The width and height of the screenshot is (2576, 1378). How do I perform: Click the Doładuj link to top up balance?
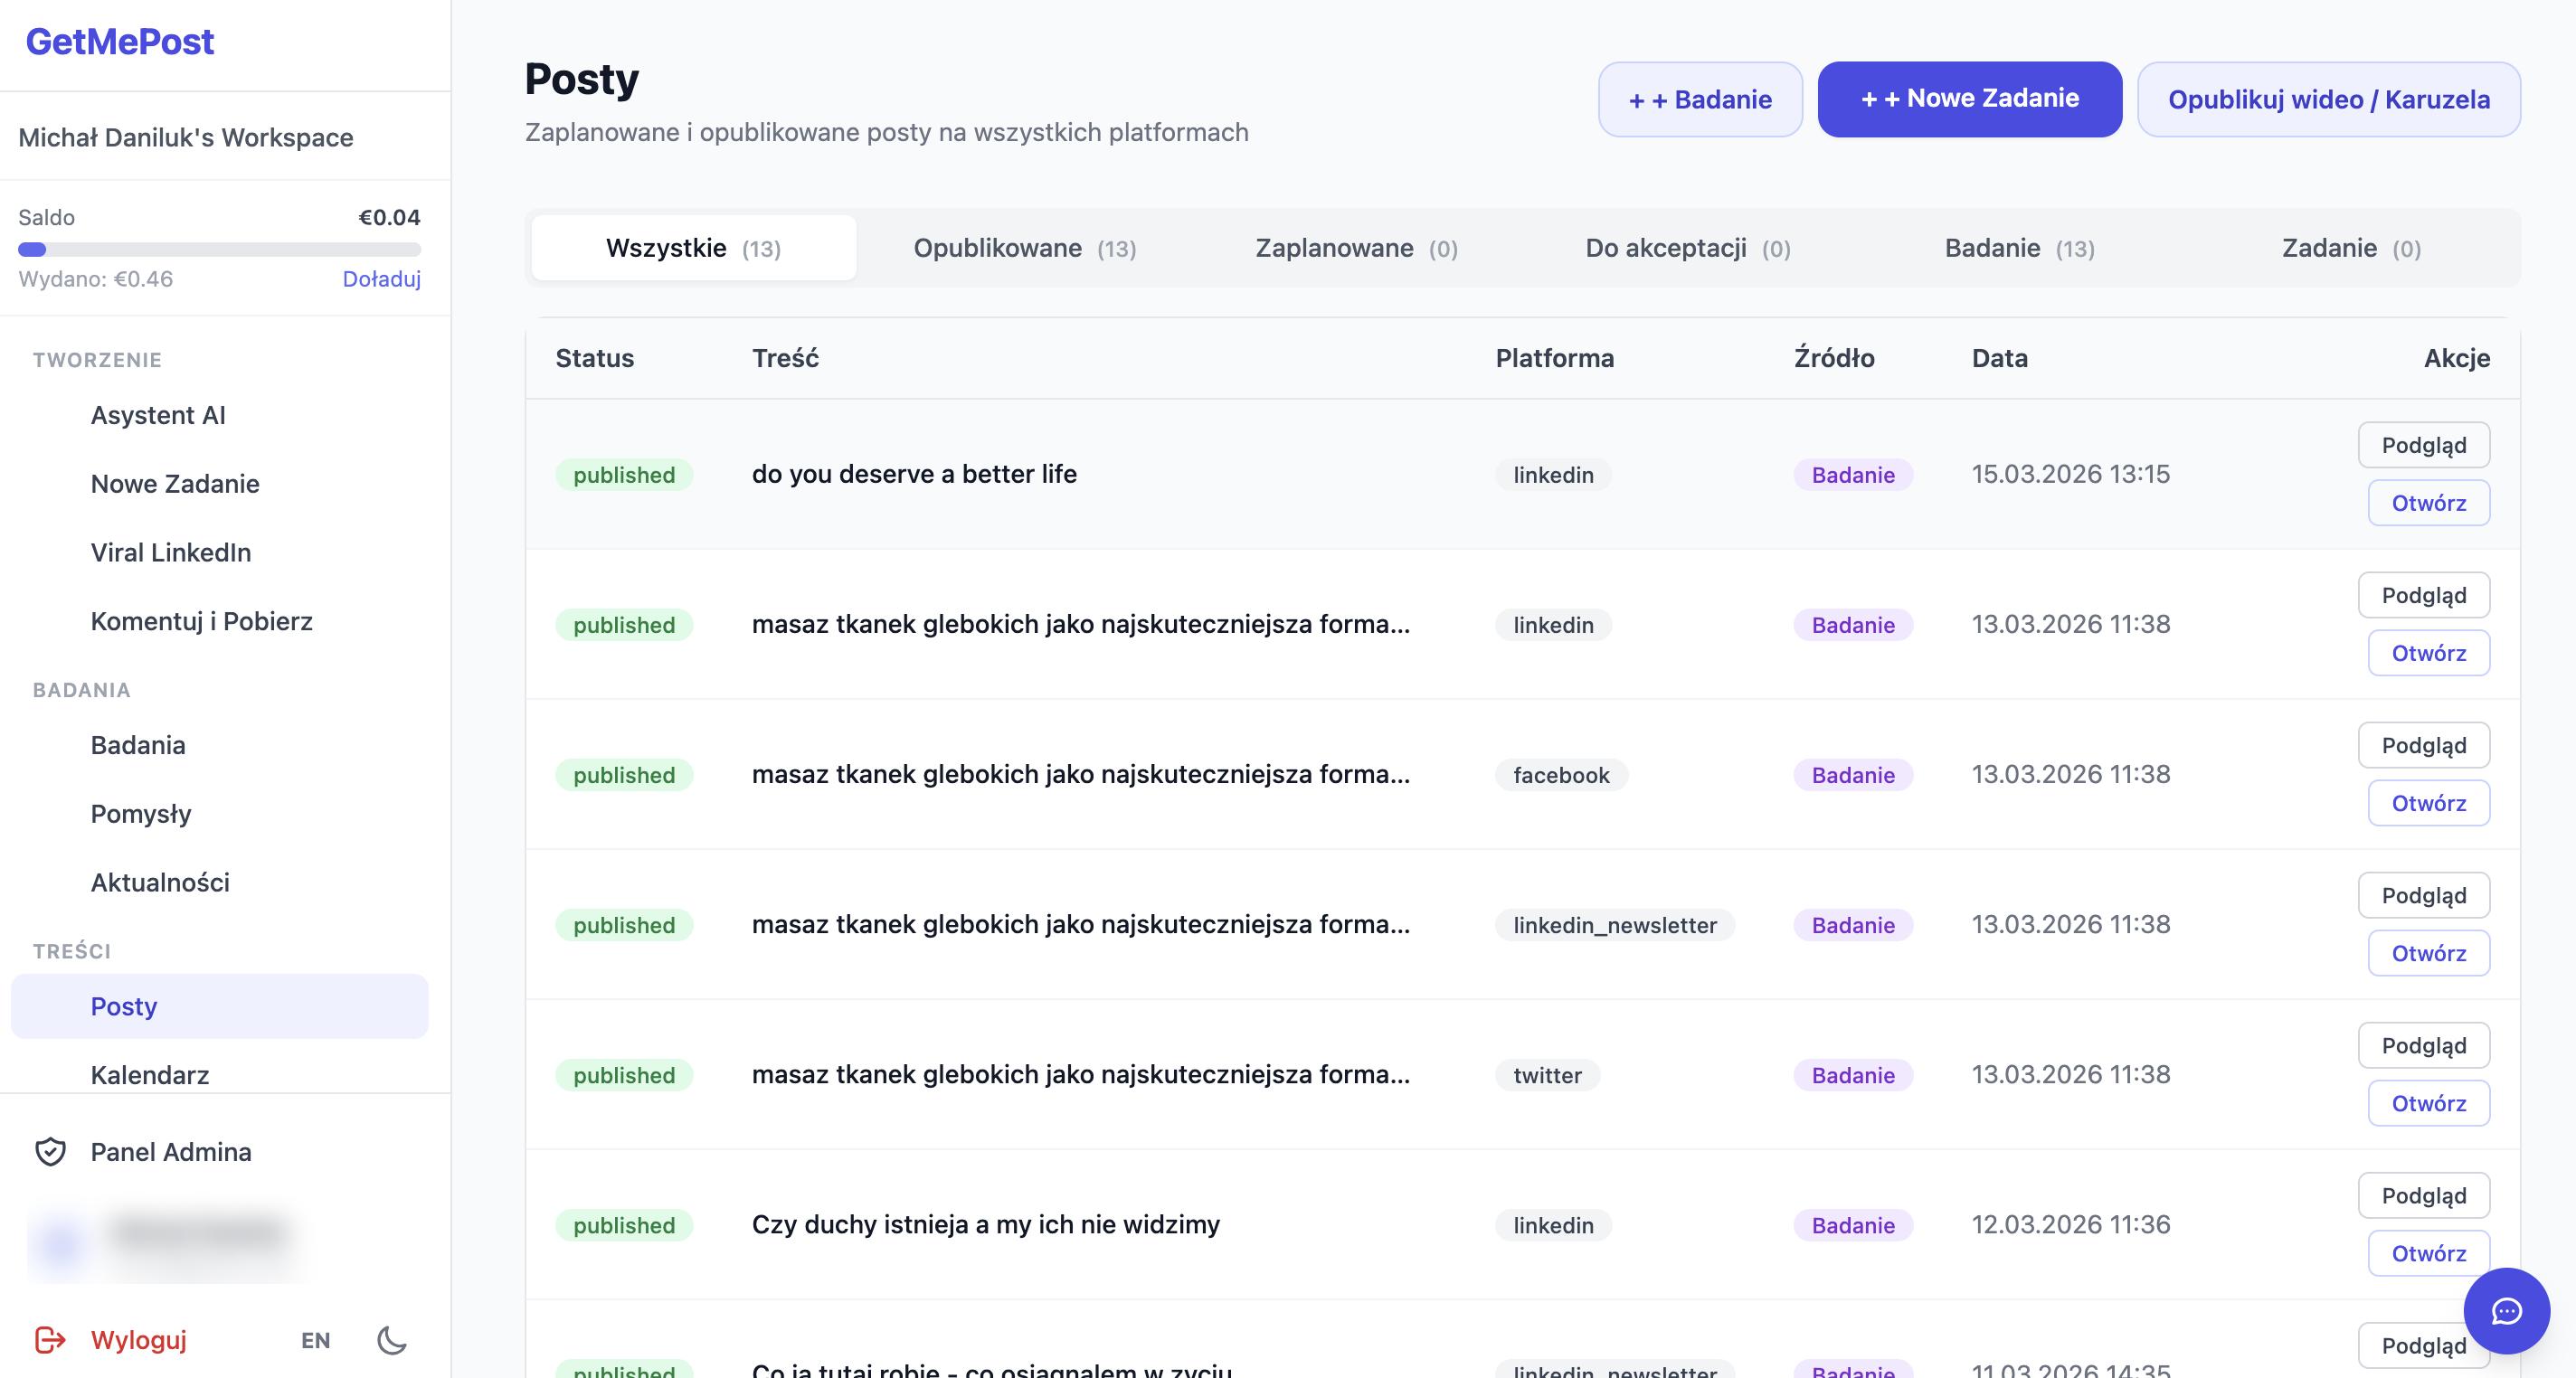[x=380, y=279]
